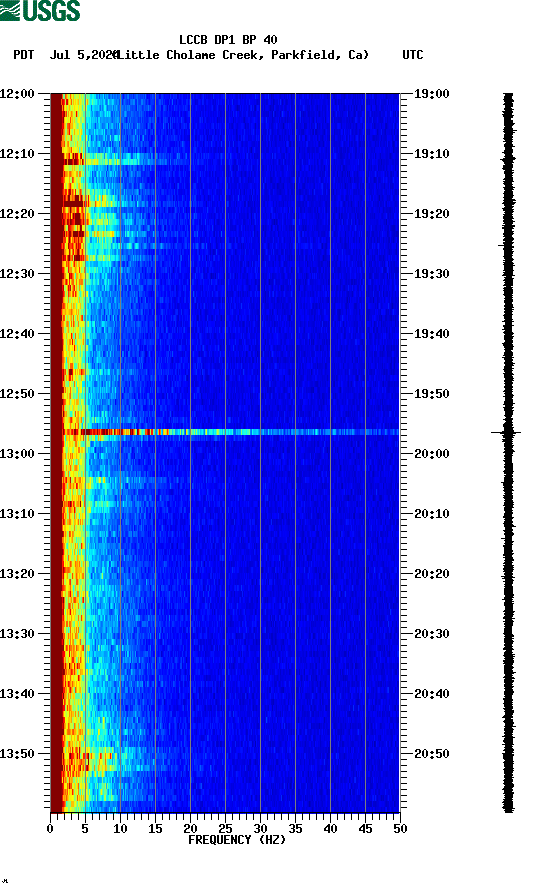Screen dimensions: 552x892
Task: Click the '19:30' UTC time label
Action: 431,274
